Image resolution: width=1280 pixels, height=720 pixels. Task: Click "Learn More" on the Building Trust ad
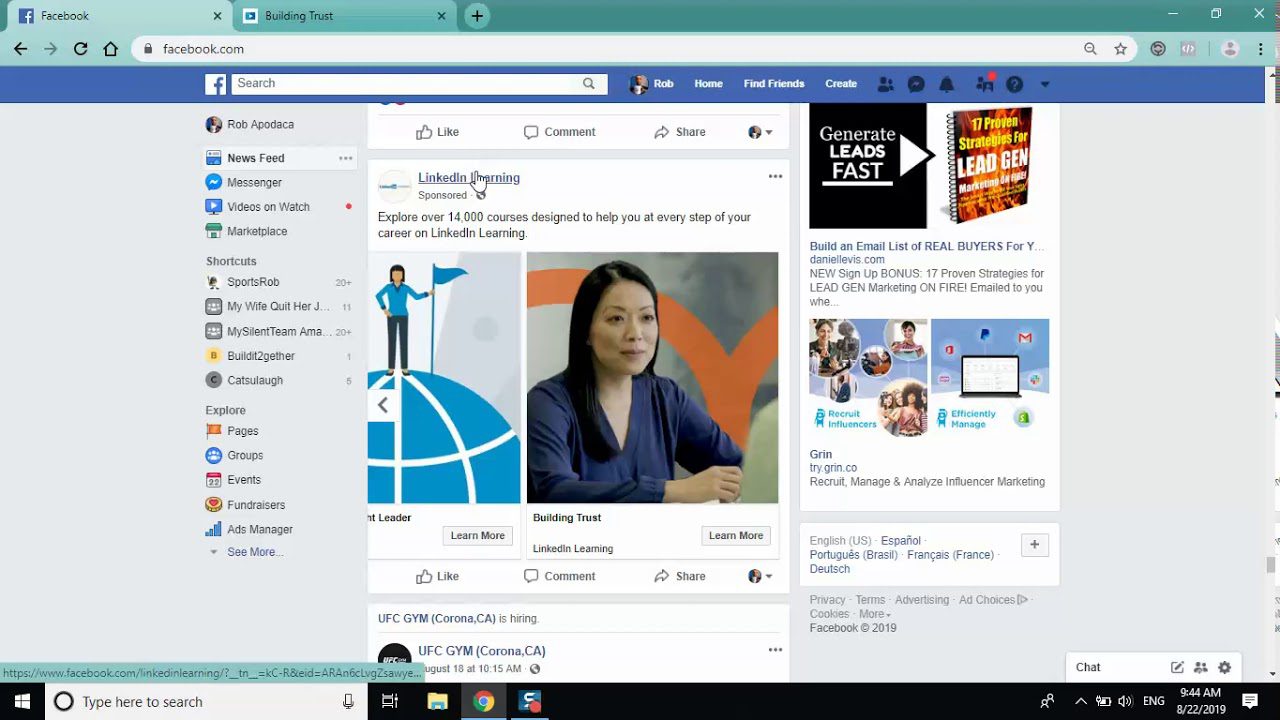[735, 535]
